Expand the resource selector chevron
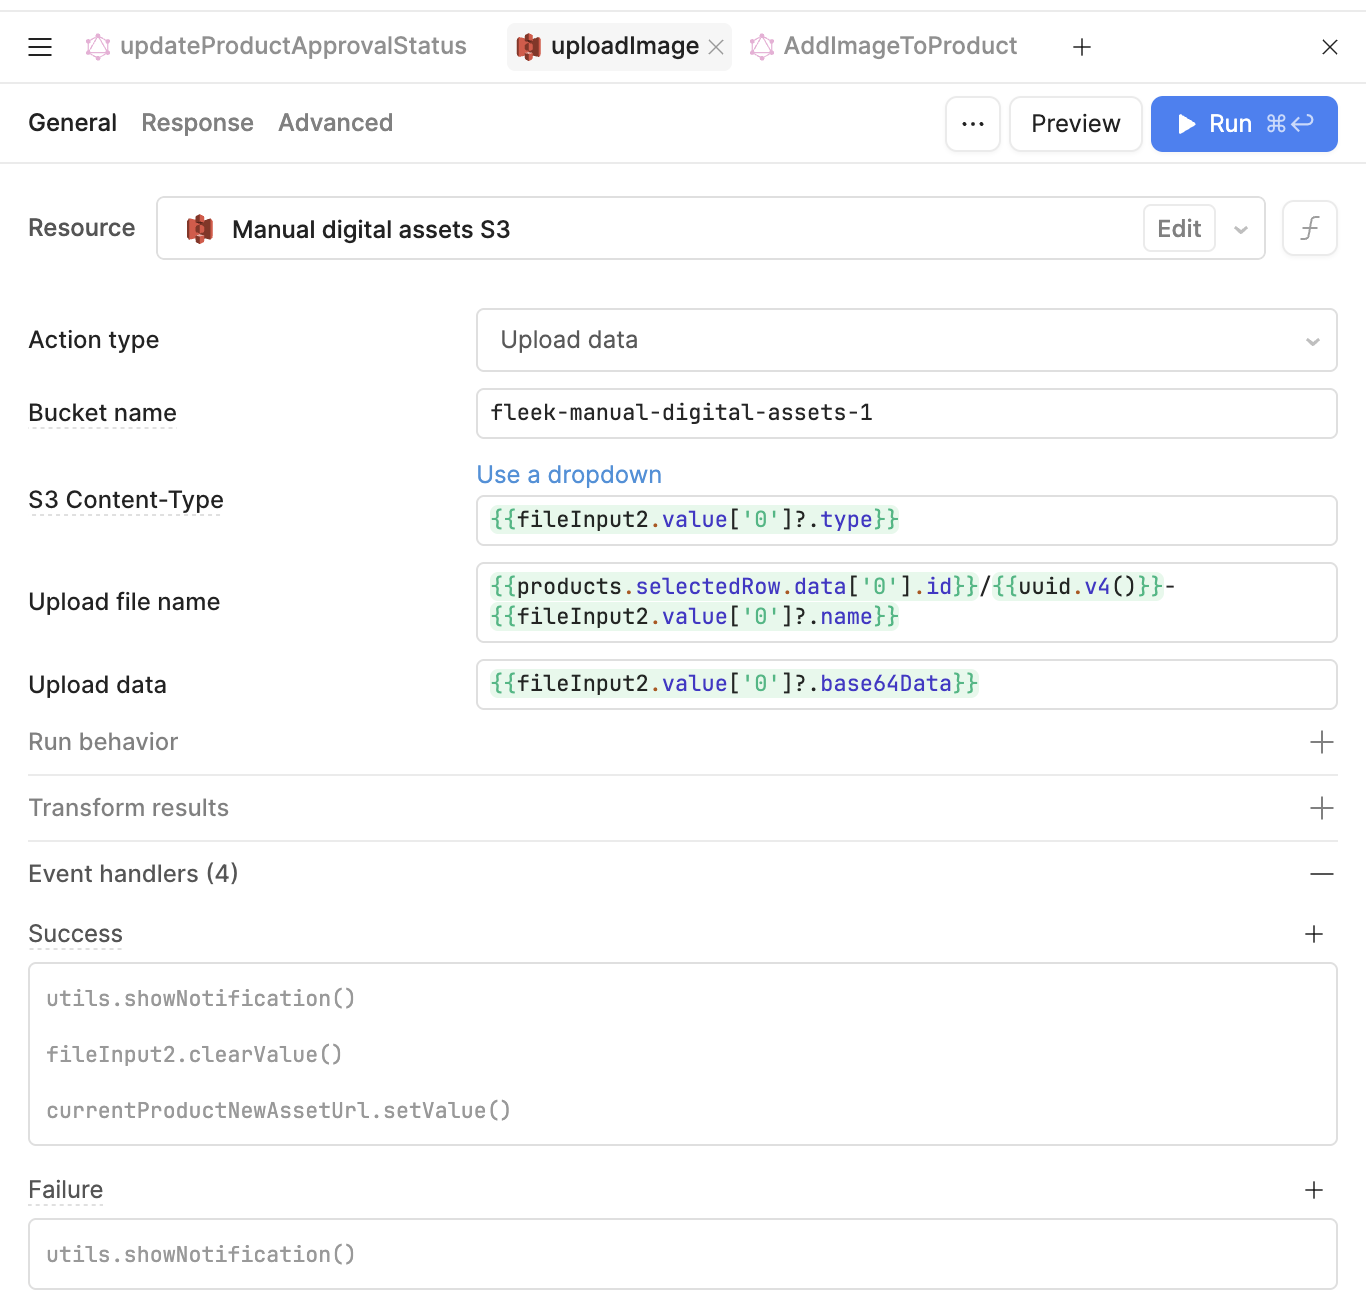 pyautogui.click(x=1240, y=230)
